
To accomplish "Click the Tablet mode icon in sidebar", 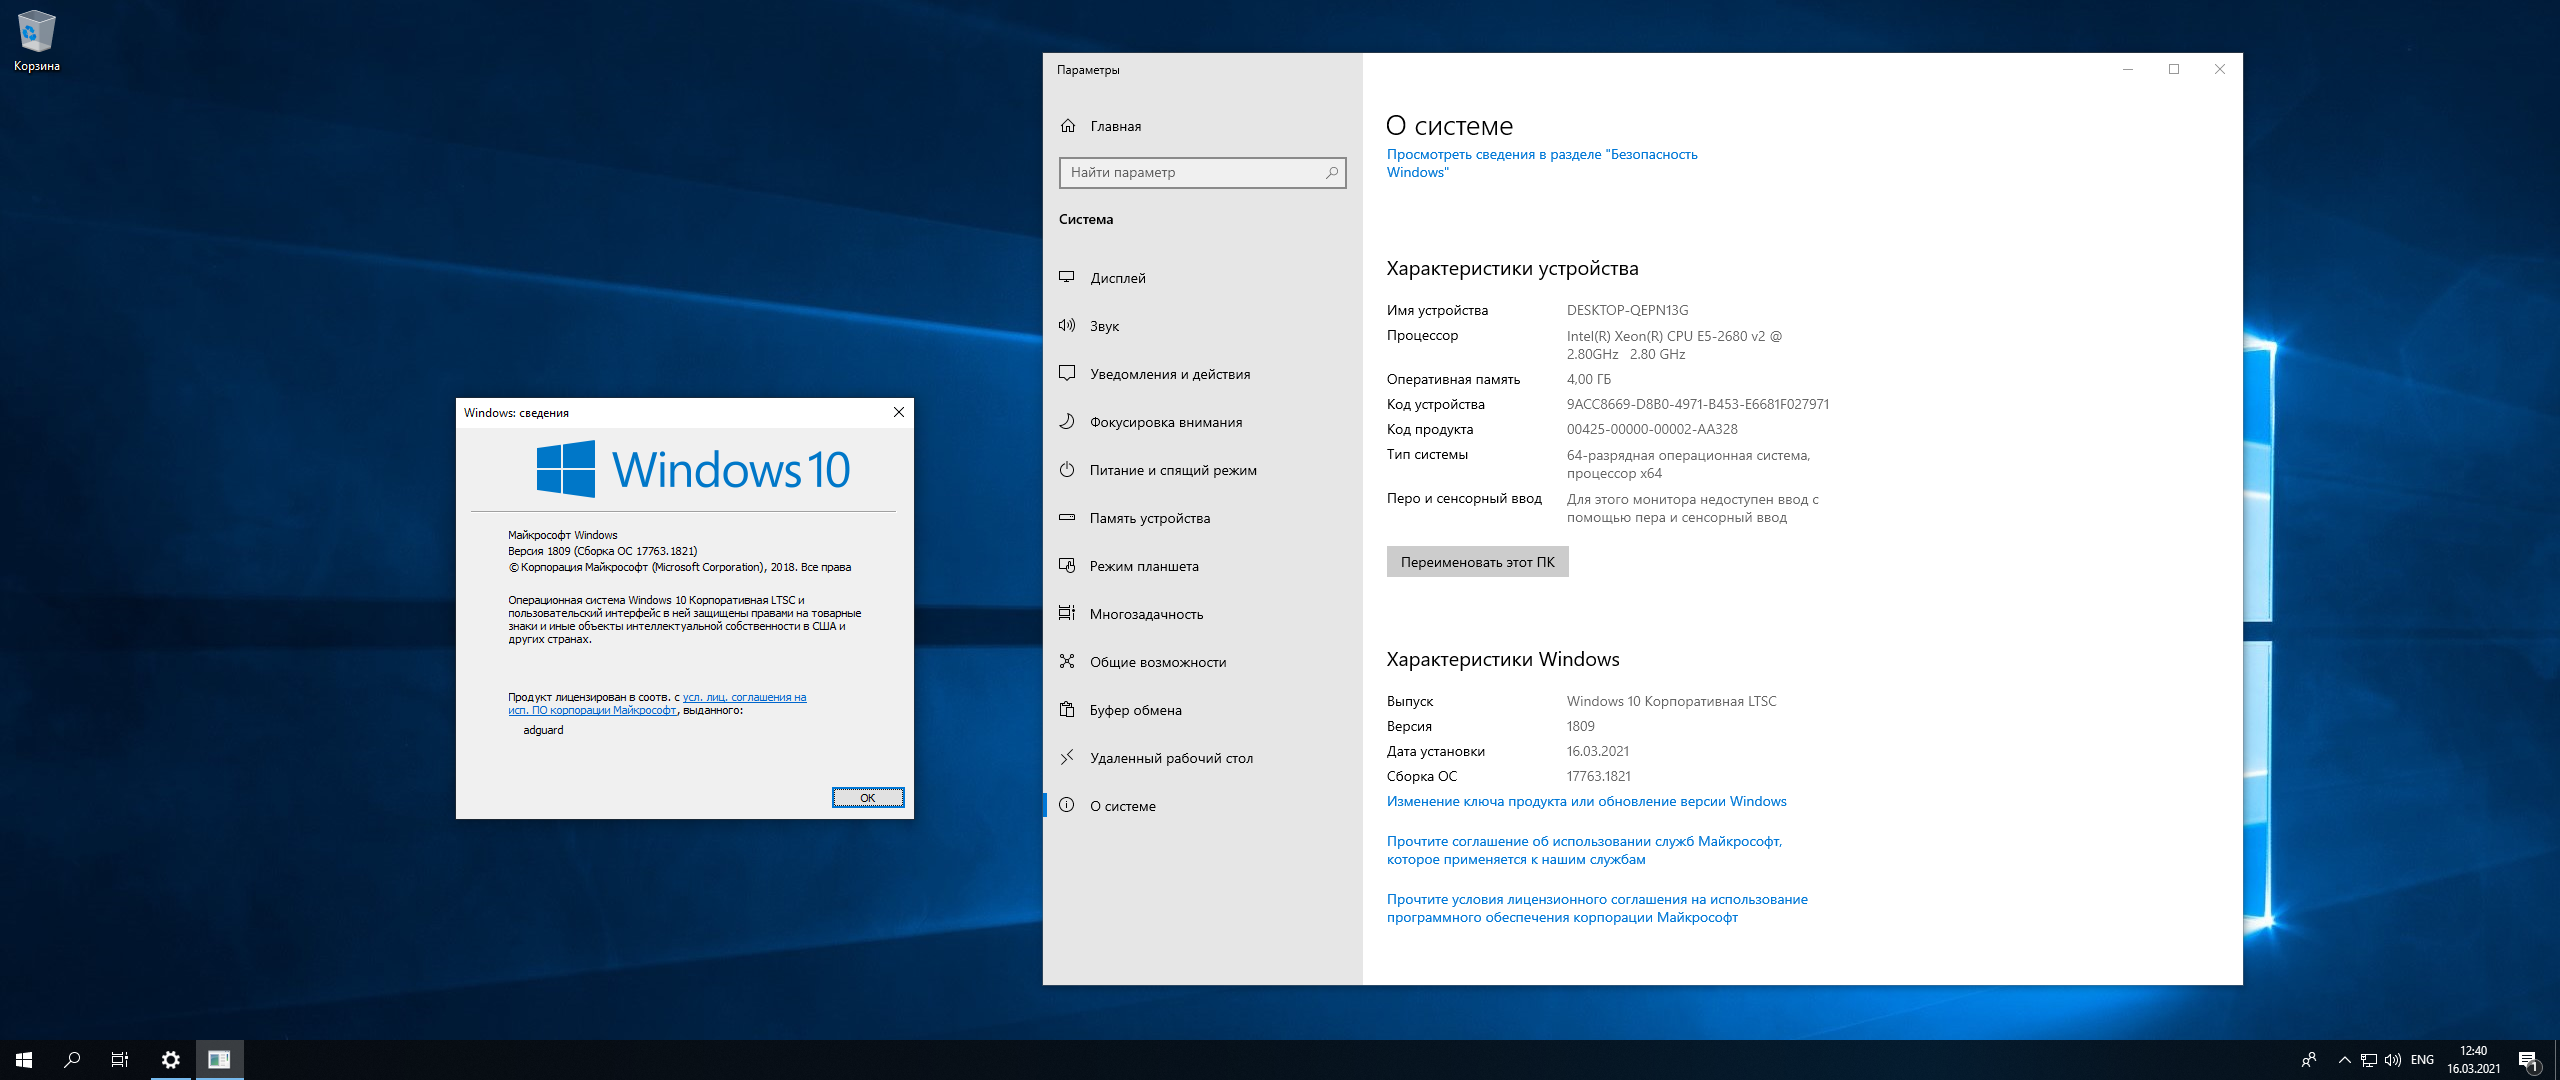I will click(x=1067, y=565).
